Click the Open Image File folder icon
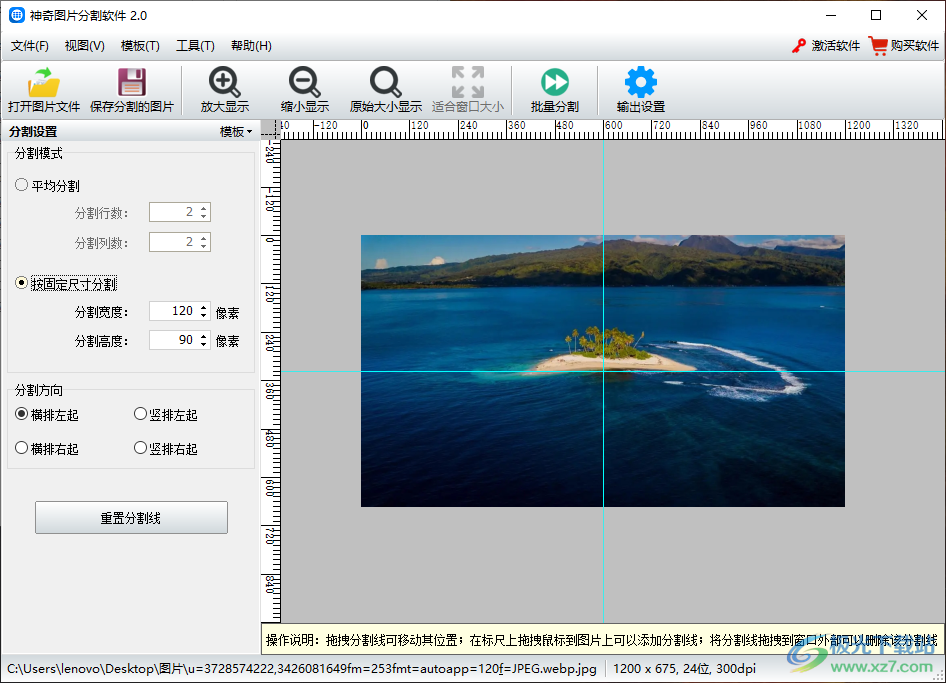The height and width of the screenshot is (683, 946). [44, 82]
